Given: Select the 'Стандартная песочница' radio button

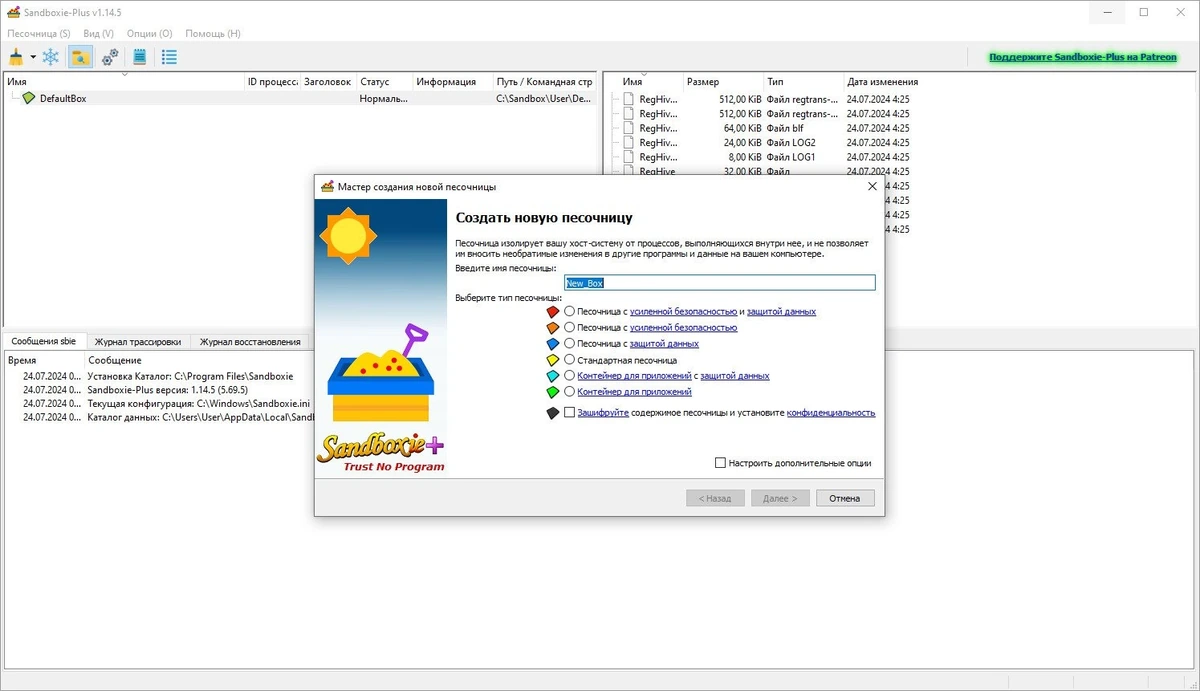Looking at the screenshot, I should tap(570, 359).
